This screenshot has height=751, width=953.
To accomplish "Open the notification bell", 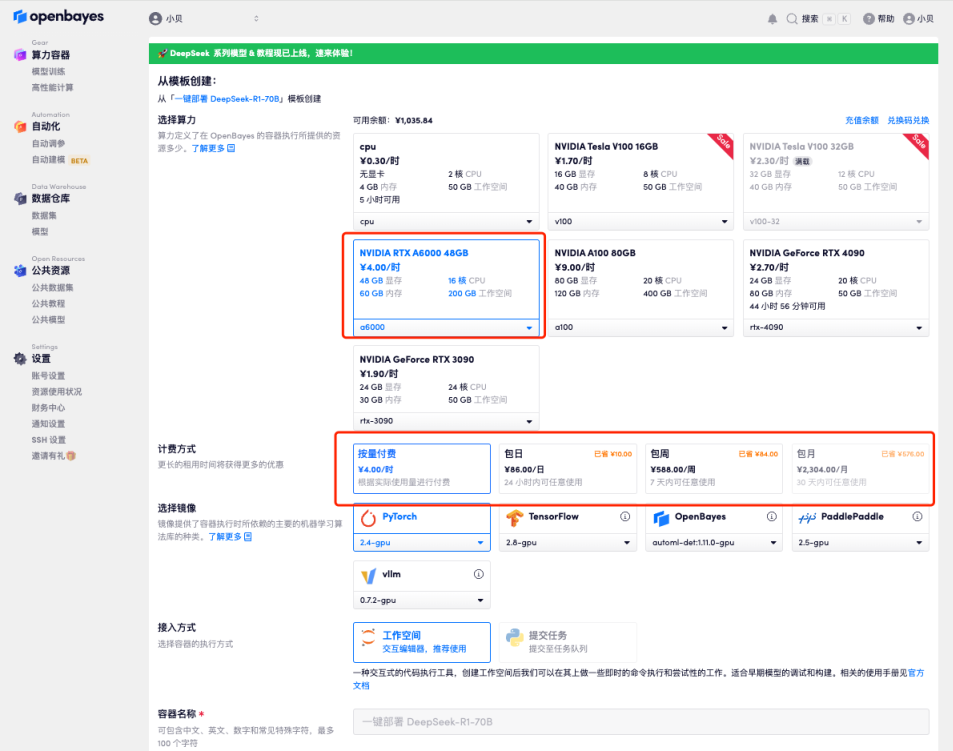I will (772, 19).
